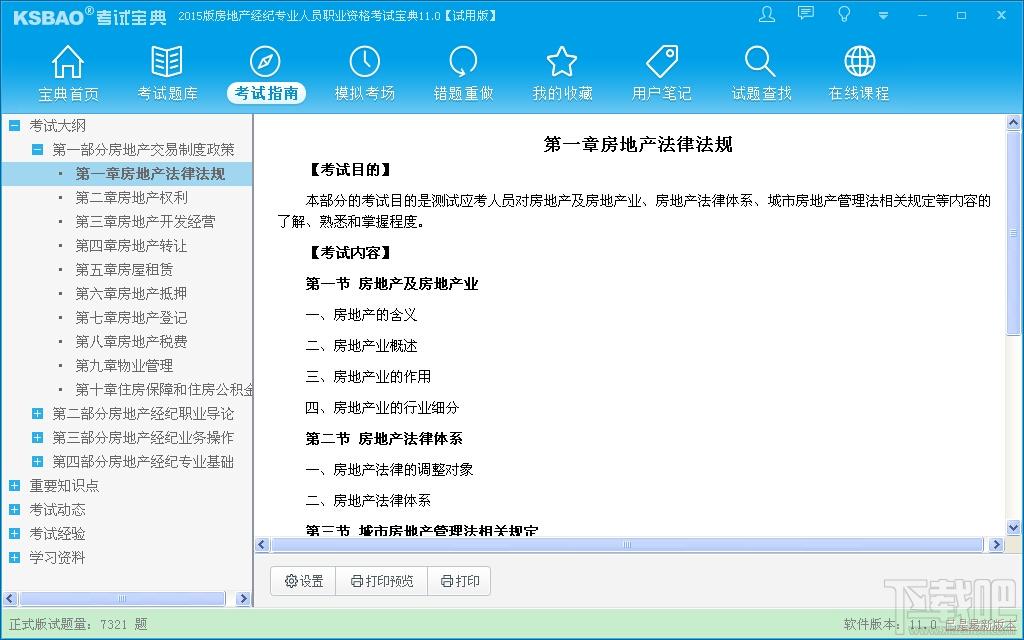Open the 试题查找 magnifier icon
Viewport: 1024px width, 640px height.
[x=760, y=62]
